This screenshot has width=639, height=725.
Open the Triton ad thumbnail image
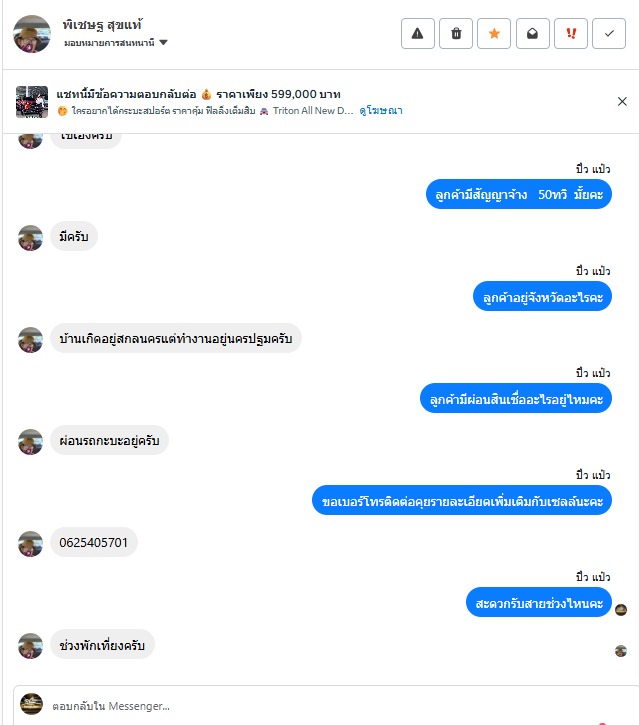click(32, 102)
